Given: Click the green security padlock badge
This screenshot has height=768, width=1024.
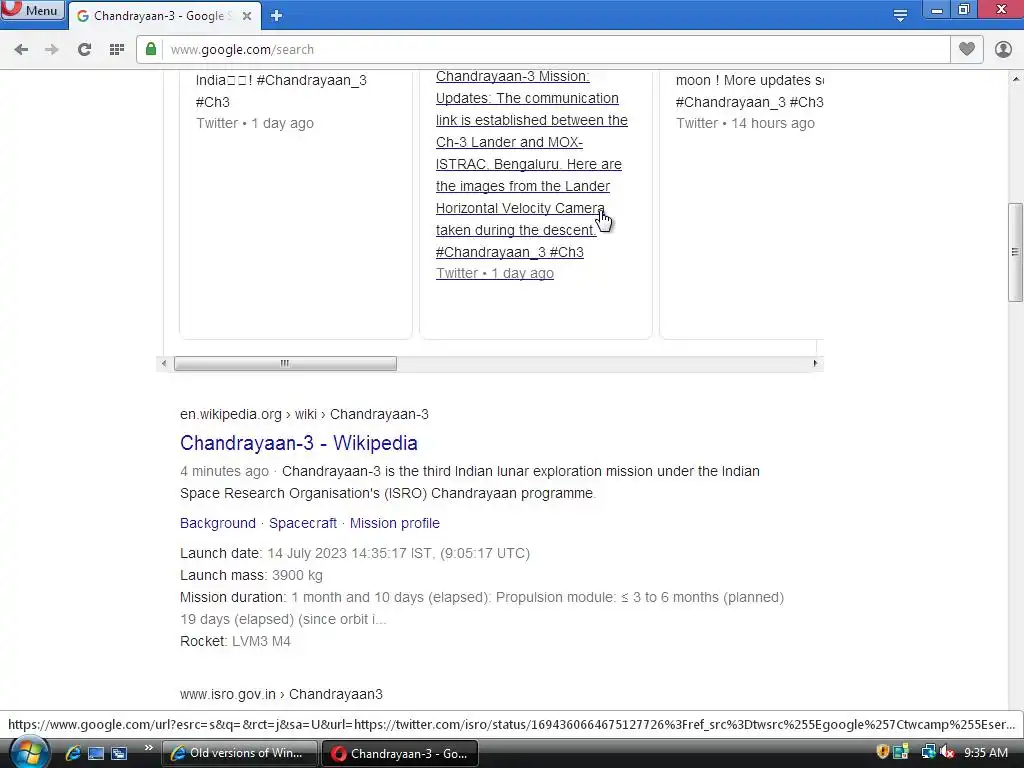Looking at the screenshot, I should [151, 49].
